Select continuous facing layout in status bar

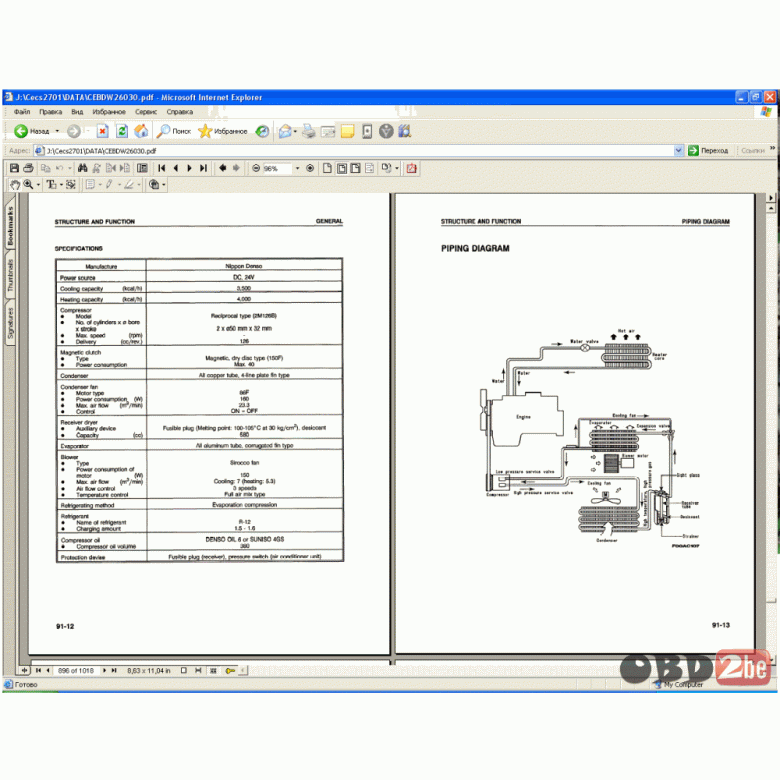tap(213, 671)
